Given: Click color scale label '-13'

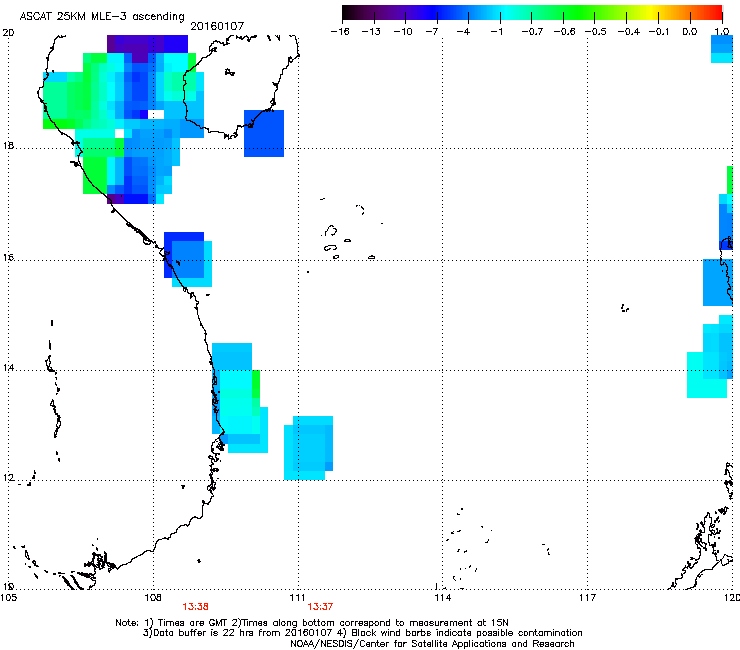Looking at the screenshot, I should pyautogui.click(x=371, y=32).
